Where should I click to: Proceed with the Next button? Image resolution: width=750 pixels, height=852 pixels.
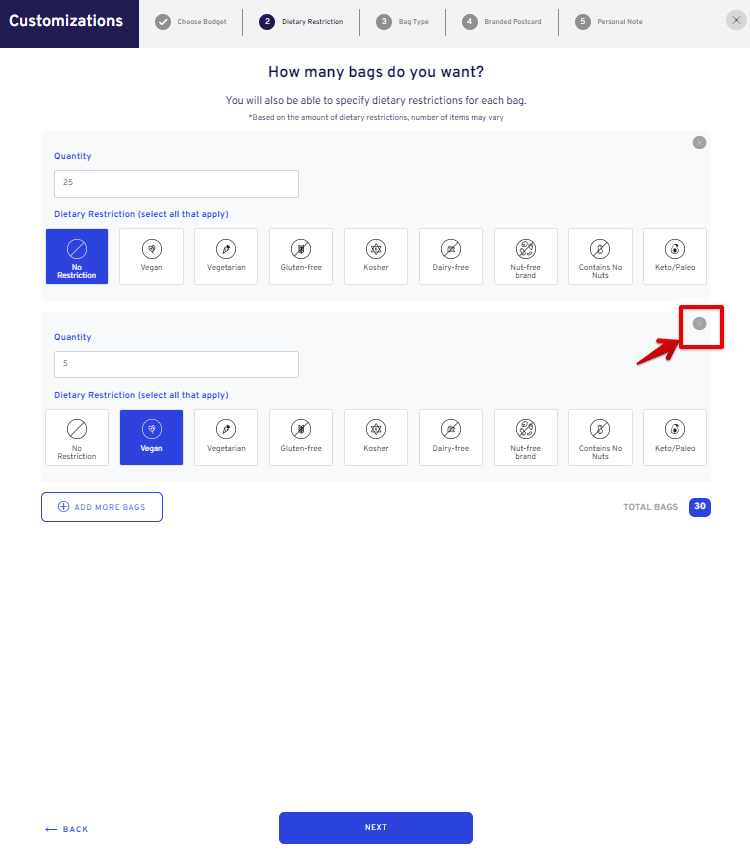click(376, 828)
